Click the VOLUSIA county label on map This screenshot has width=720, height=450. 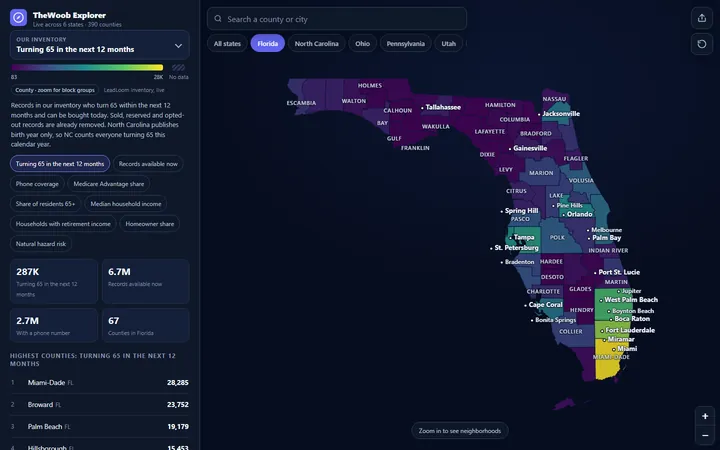point(581,180)
